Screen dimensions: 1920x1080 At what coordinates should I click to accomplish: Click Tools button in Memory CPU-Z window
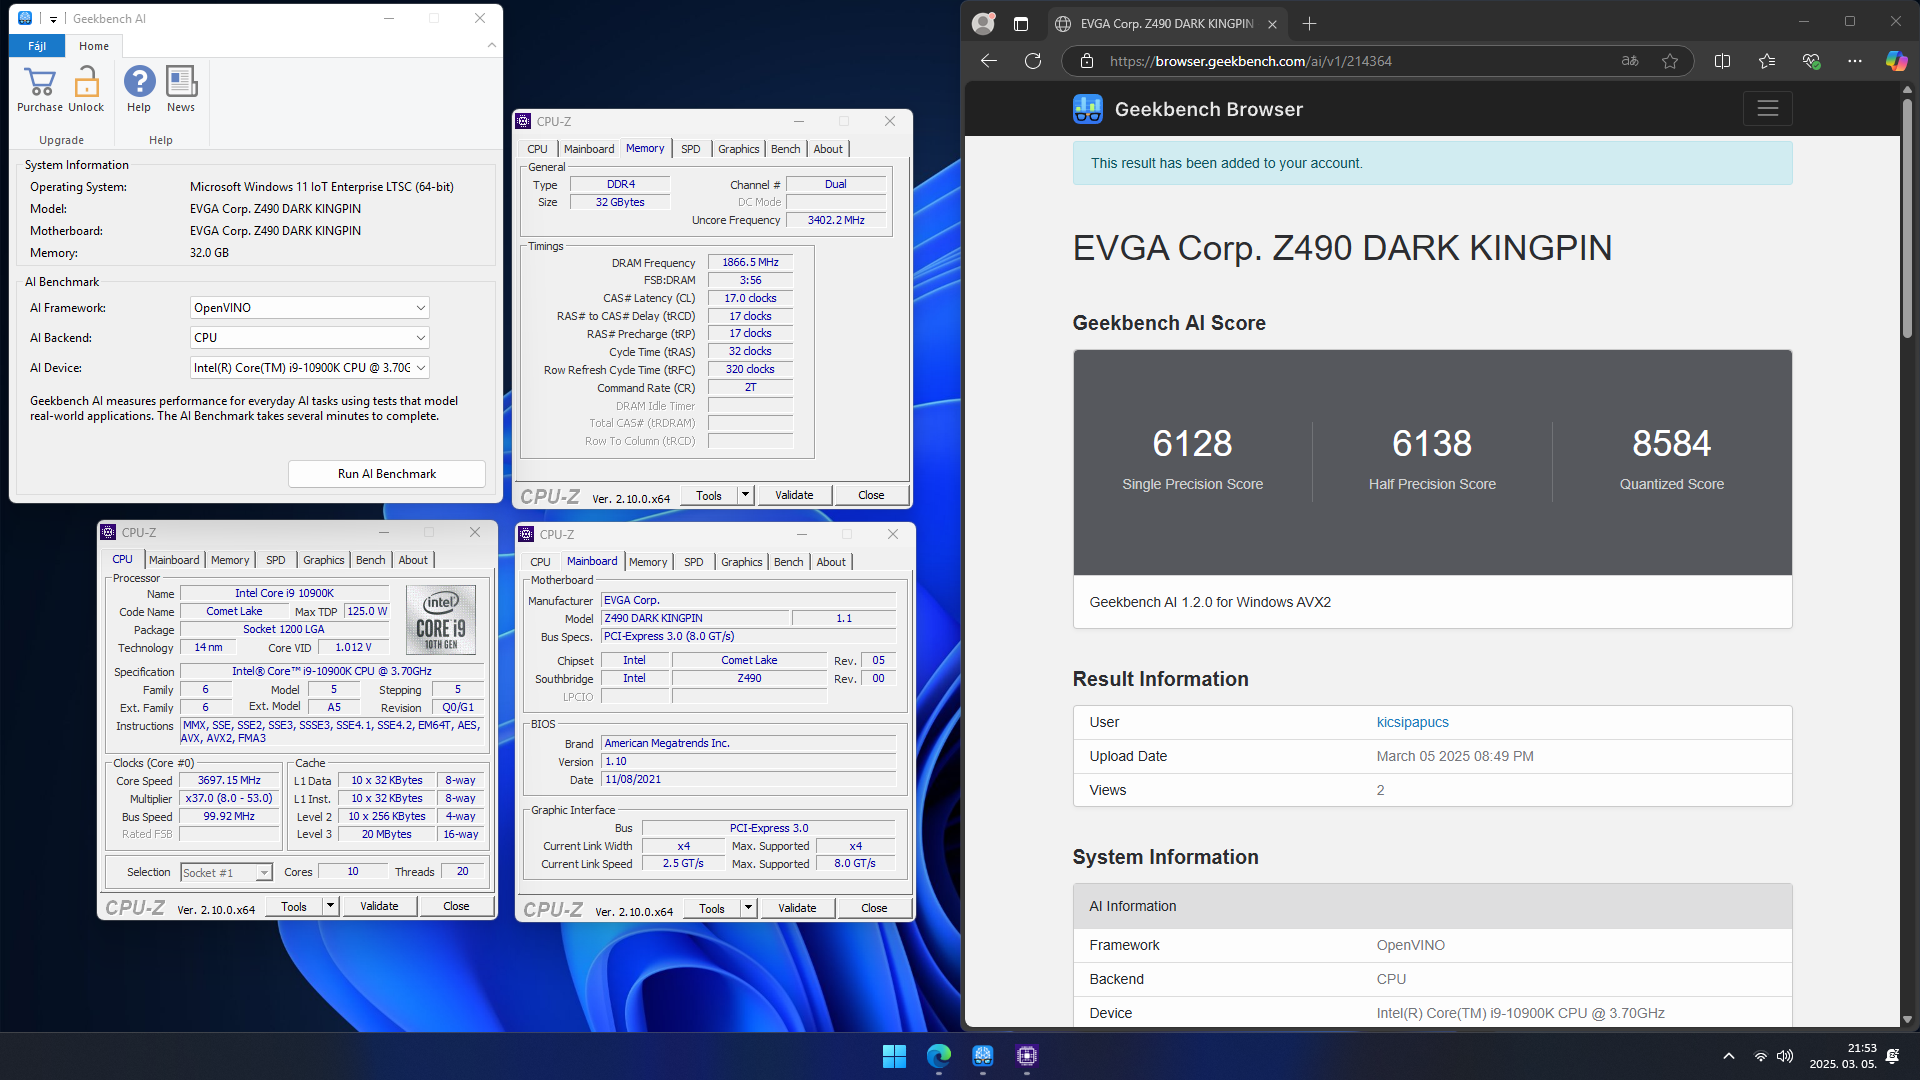click(709, 495)
